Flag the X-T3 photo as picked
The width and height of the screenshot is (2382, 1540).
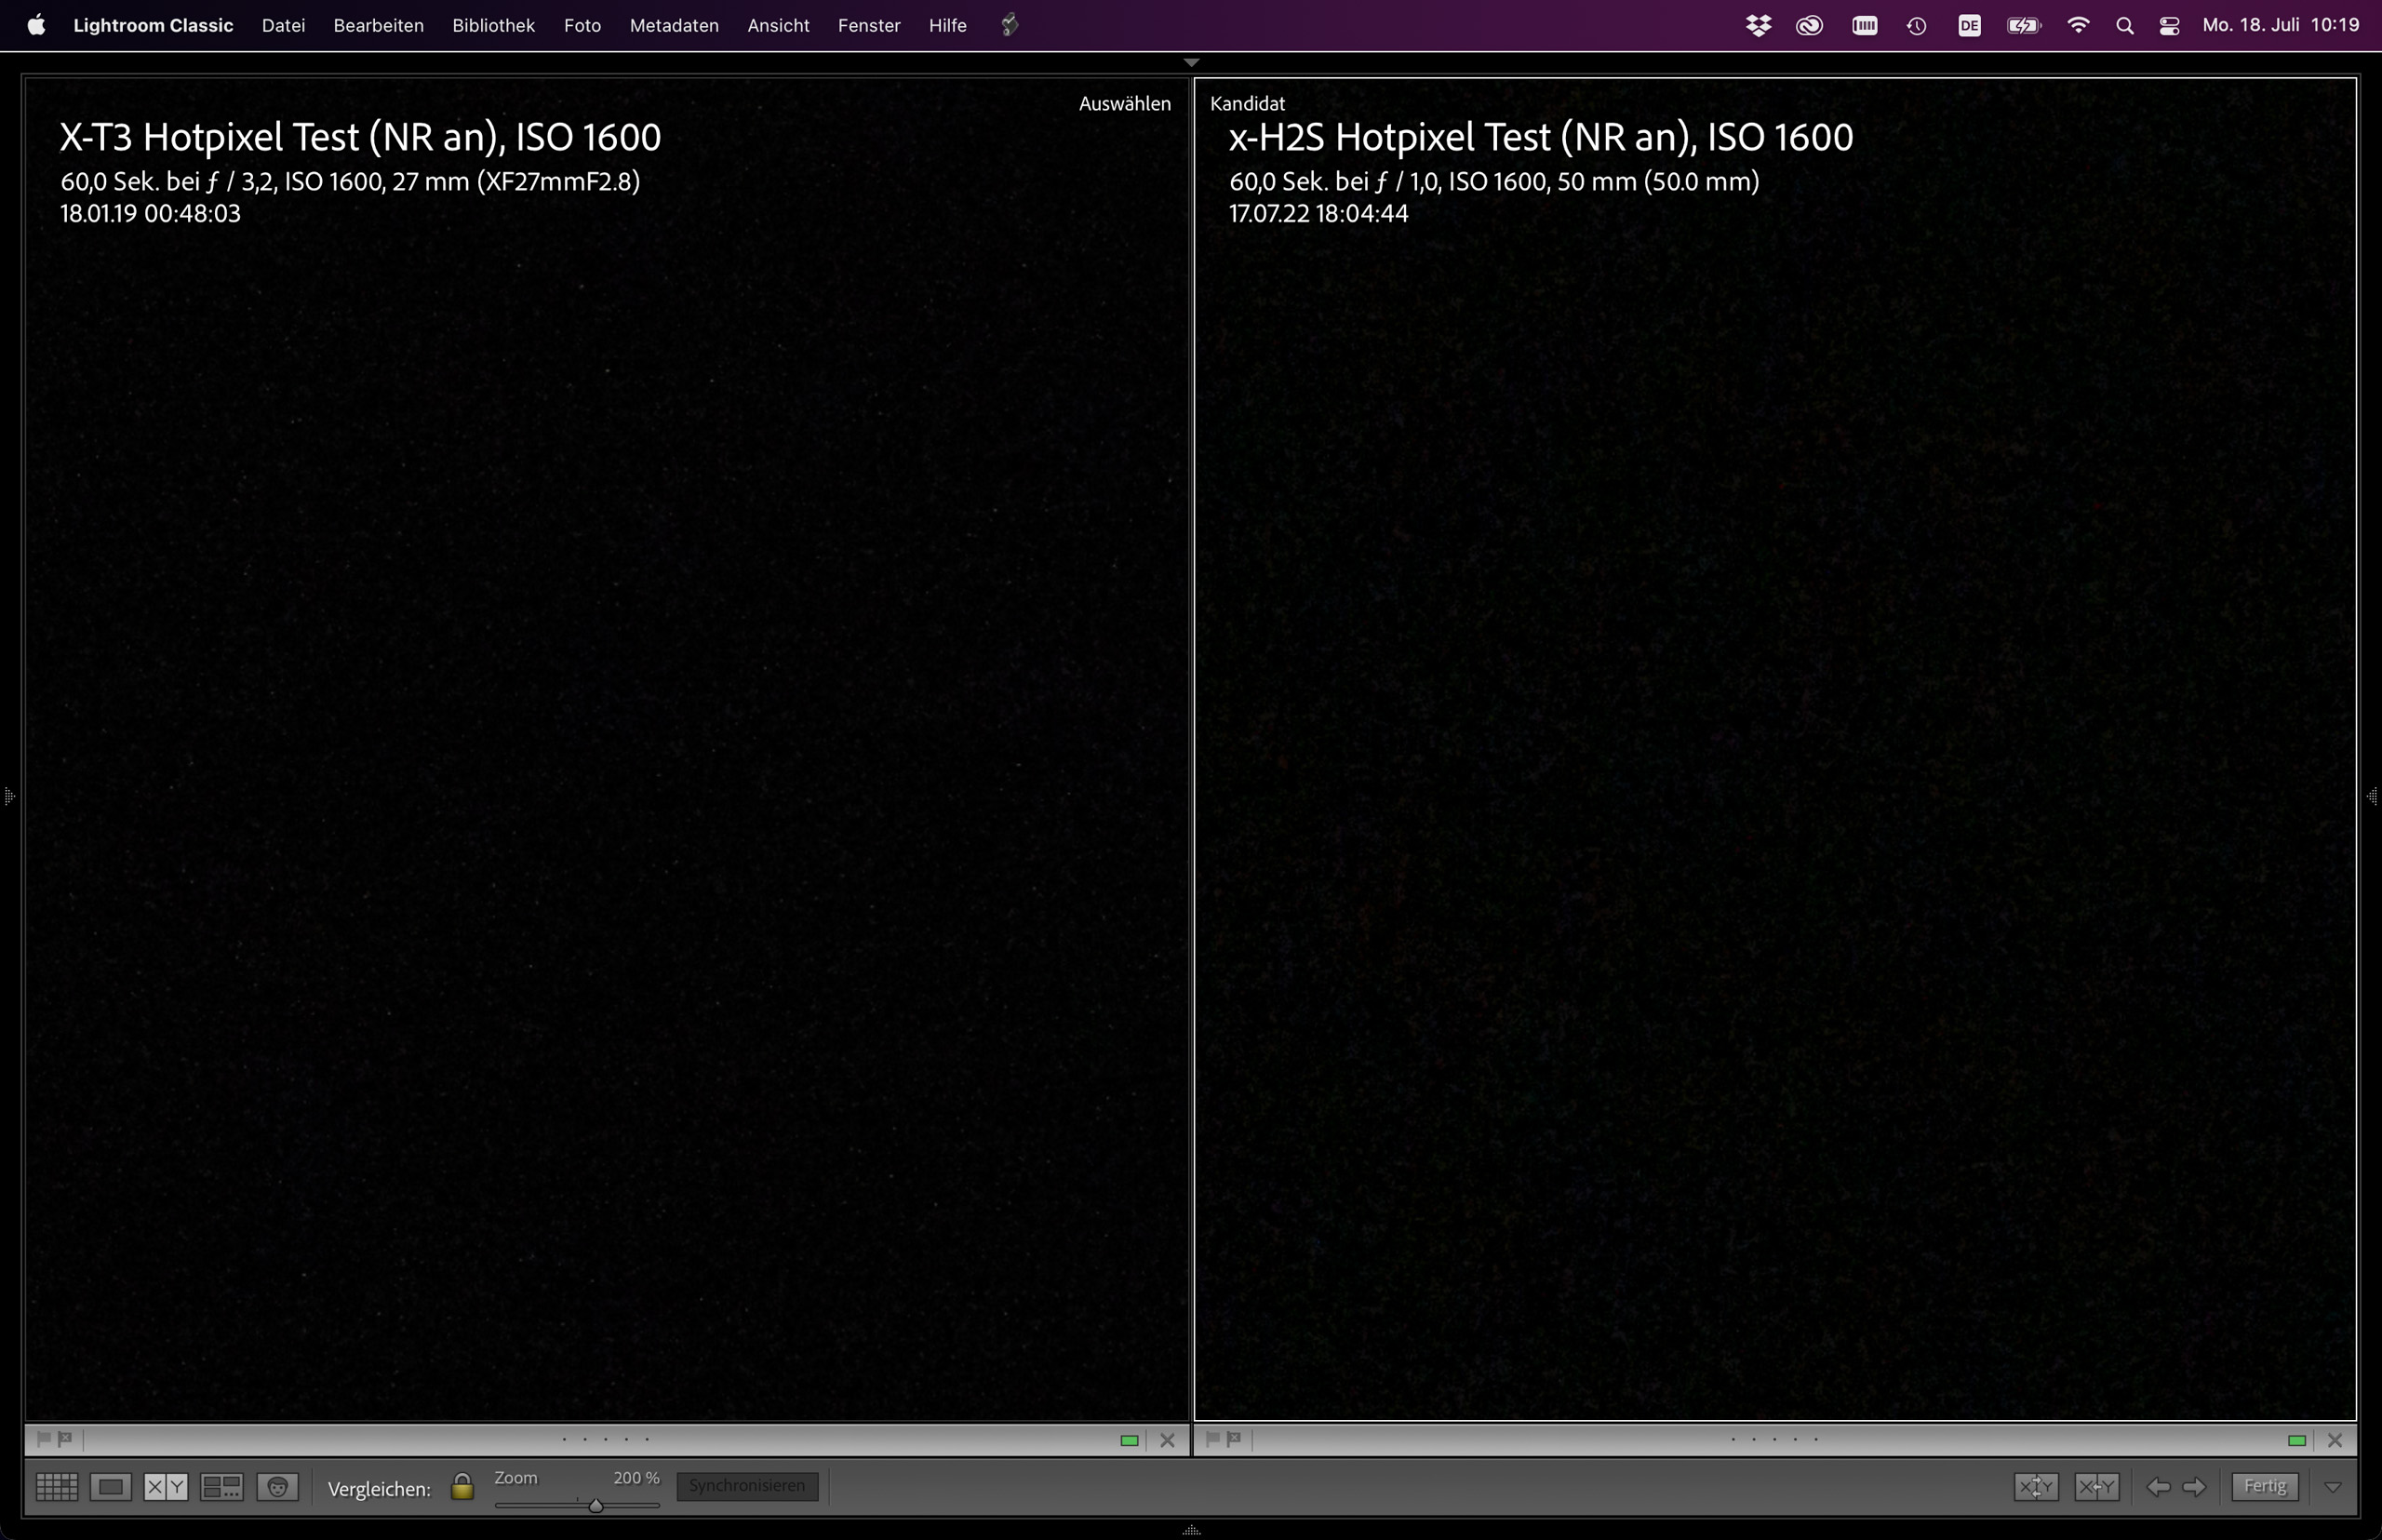click(x=44, y=1439)
